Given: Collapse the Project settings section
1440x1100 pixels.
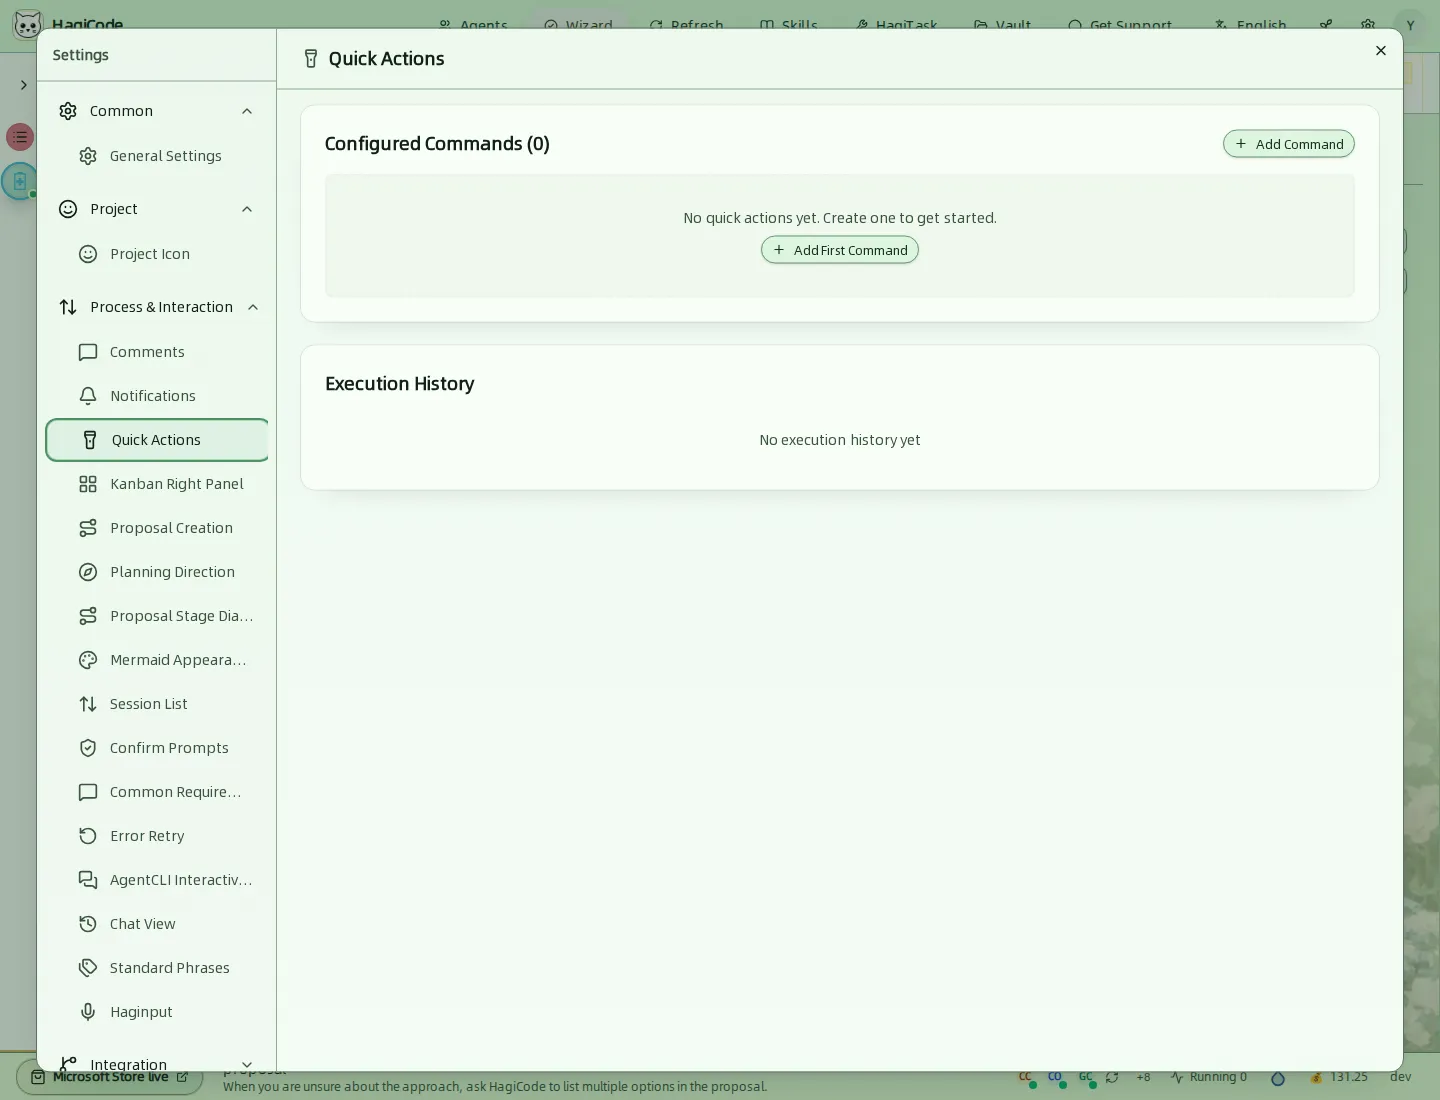Looking at the screenshot, I should pos(247,209).
